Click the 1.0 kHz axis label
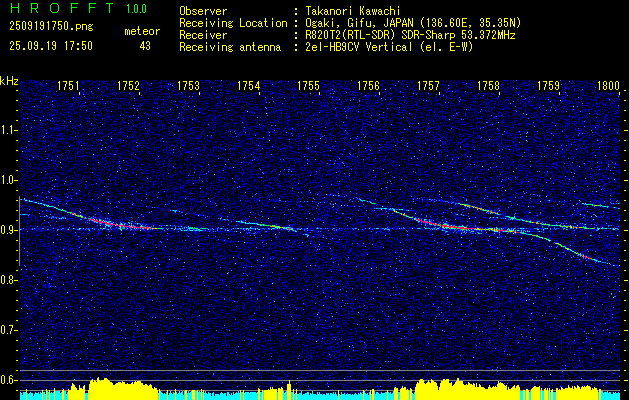Screen dimensions: 629x400 [x=10, y=180]
